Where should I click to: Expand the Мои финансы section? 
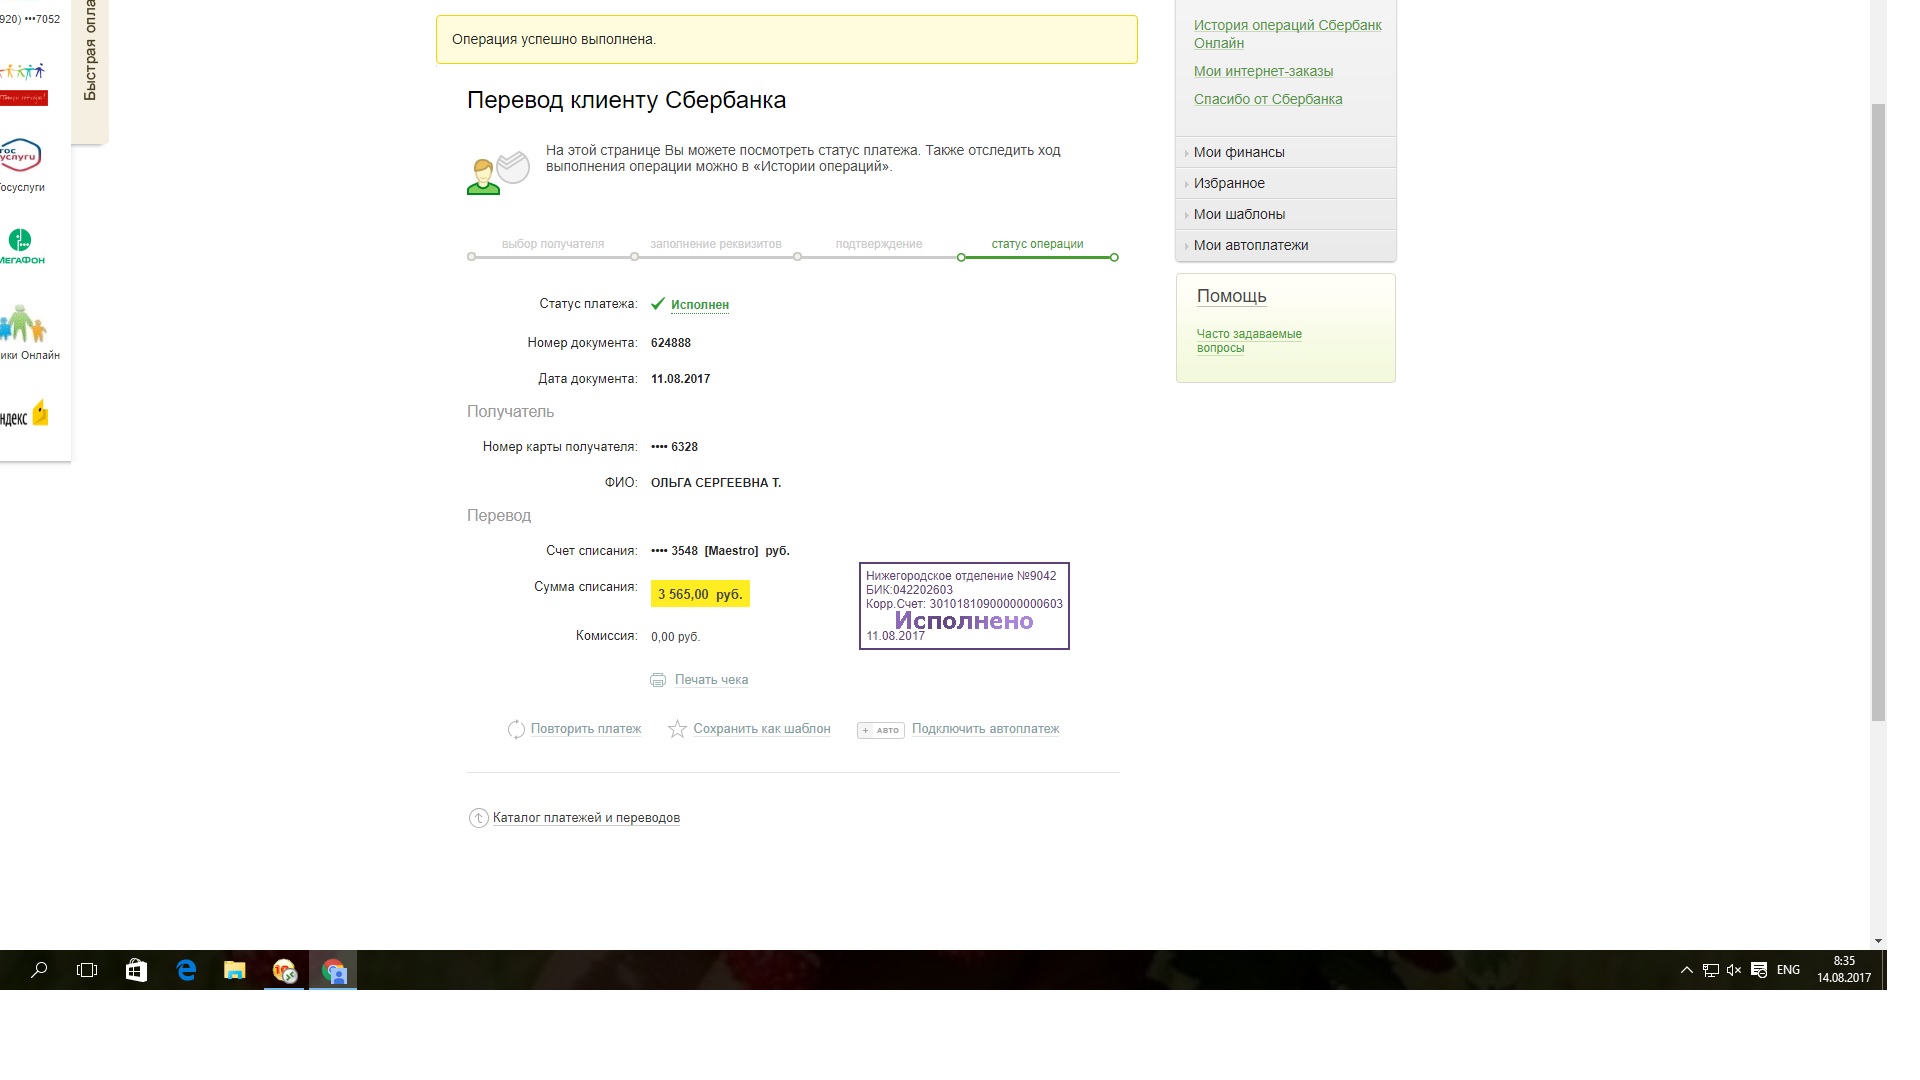1238,152
